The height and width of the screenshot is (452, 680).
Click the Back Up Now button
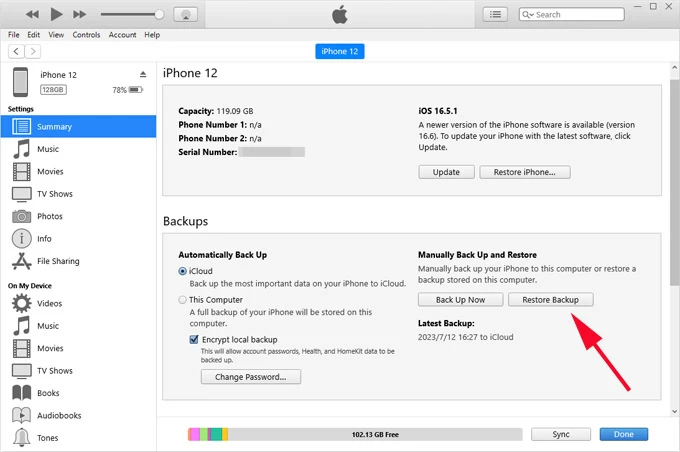[x=460, y=299]
